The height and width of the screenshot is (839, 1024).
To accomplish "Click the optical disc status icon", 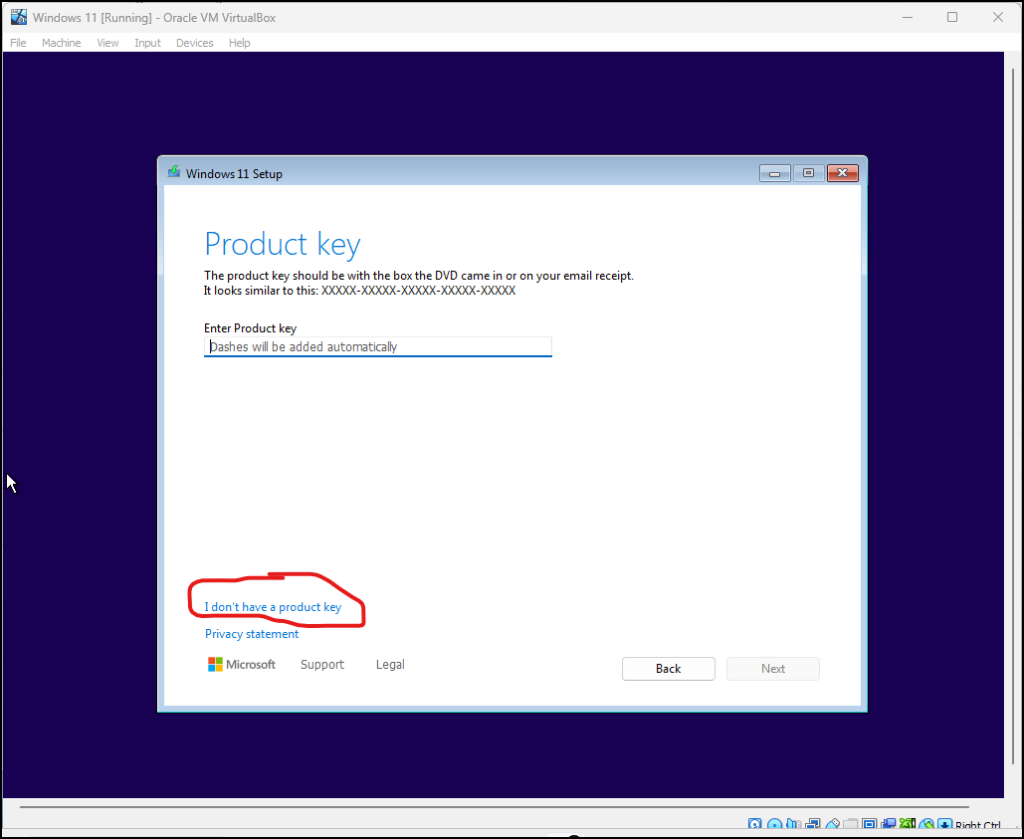I will click(x=775, y=825).
